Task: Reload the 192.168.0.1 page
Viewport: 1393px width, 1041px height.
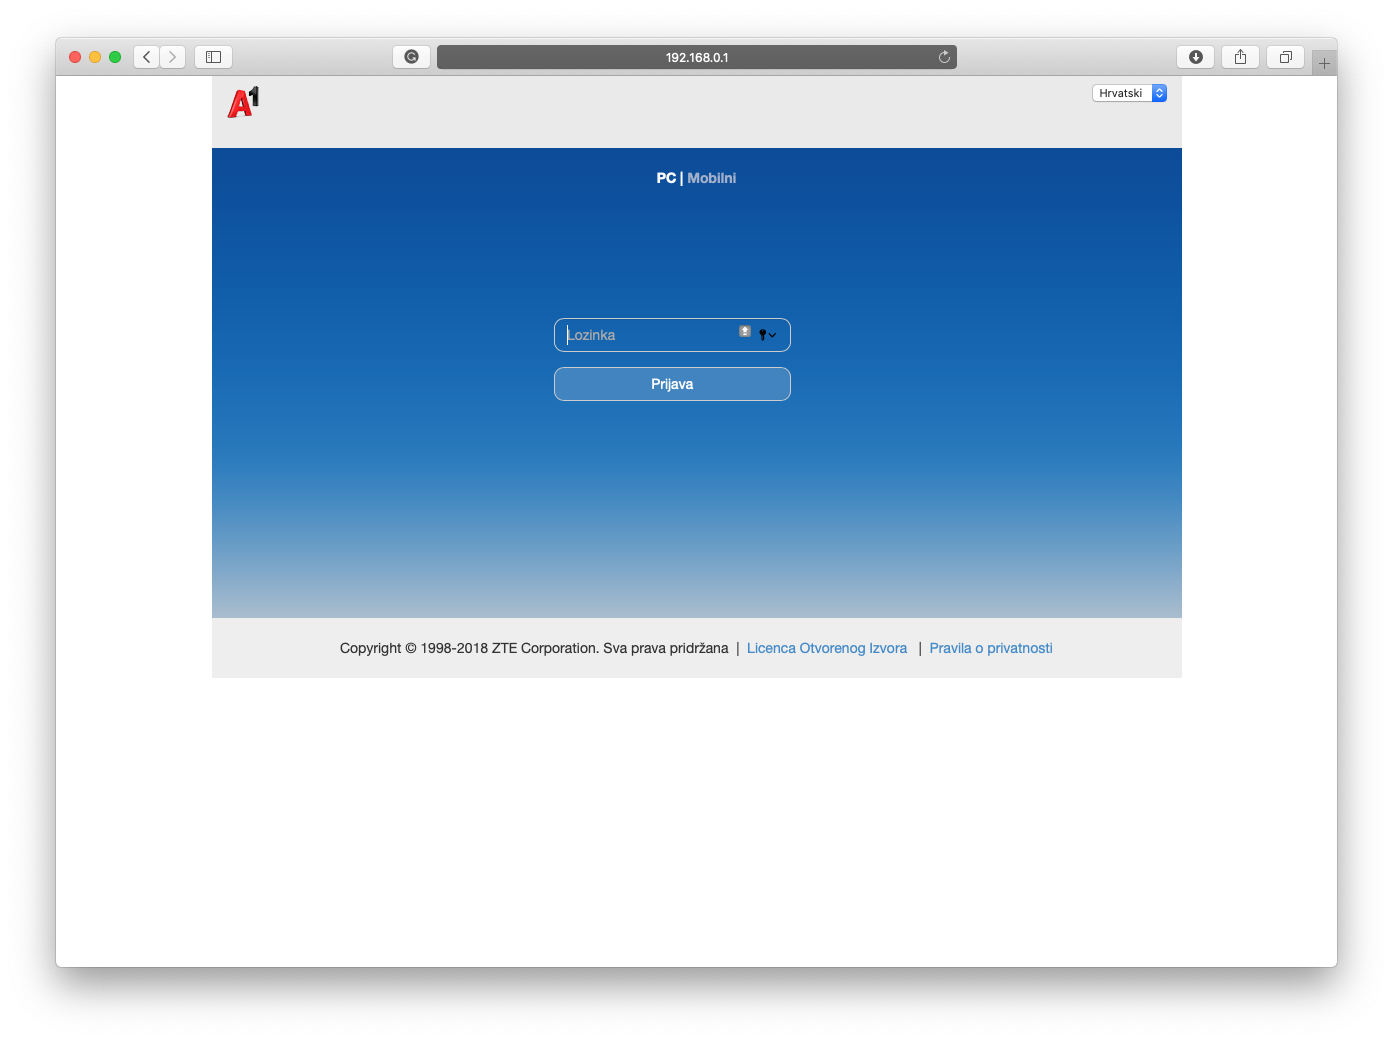Action: click(943, 57)
